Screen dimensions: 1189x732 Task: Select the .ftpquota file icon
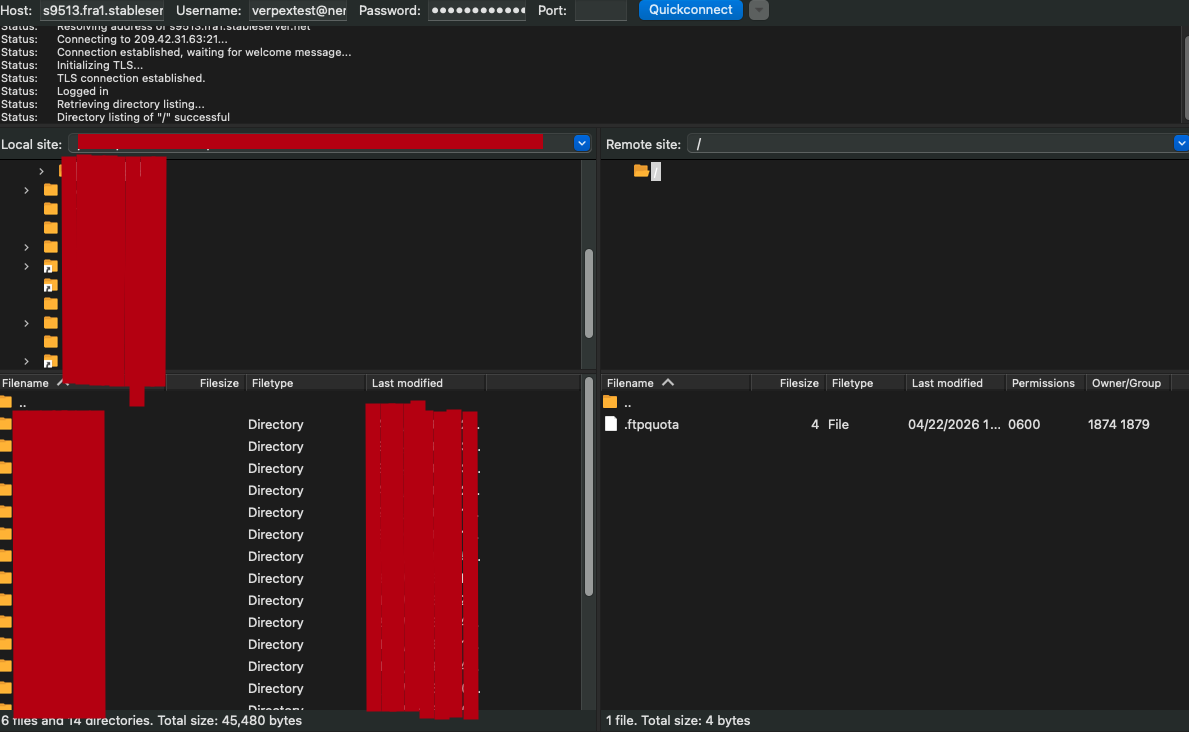pyautogui.click(x=611, y=424)
